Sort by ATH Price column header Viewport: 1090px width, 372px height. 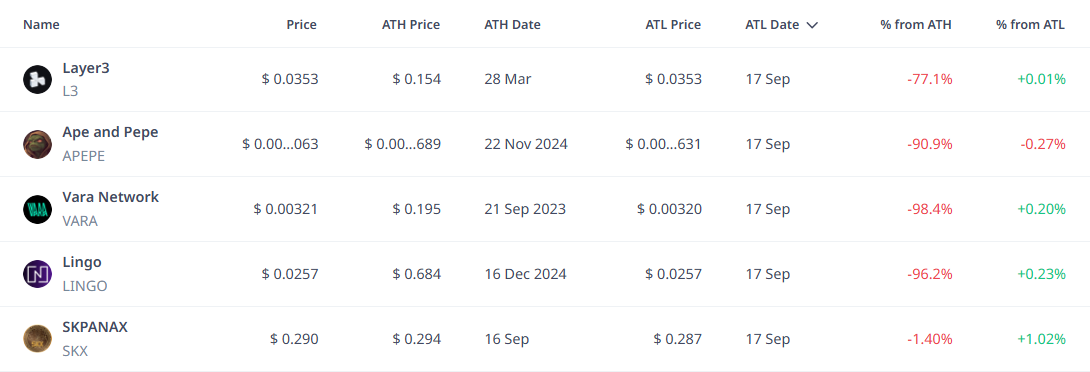[x=411, y=24]
